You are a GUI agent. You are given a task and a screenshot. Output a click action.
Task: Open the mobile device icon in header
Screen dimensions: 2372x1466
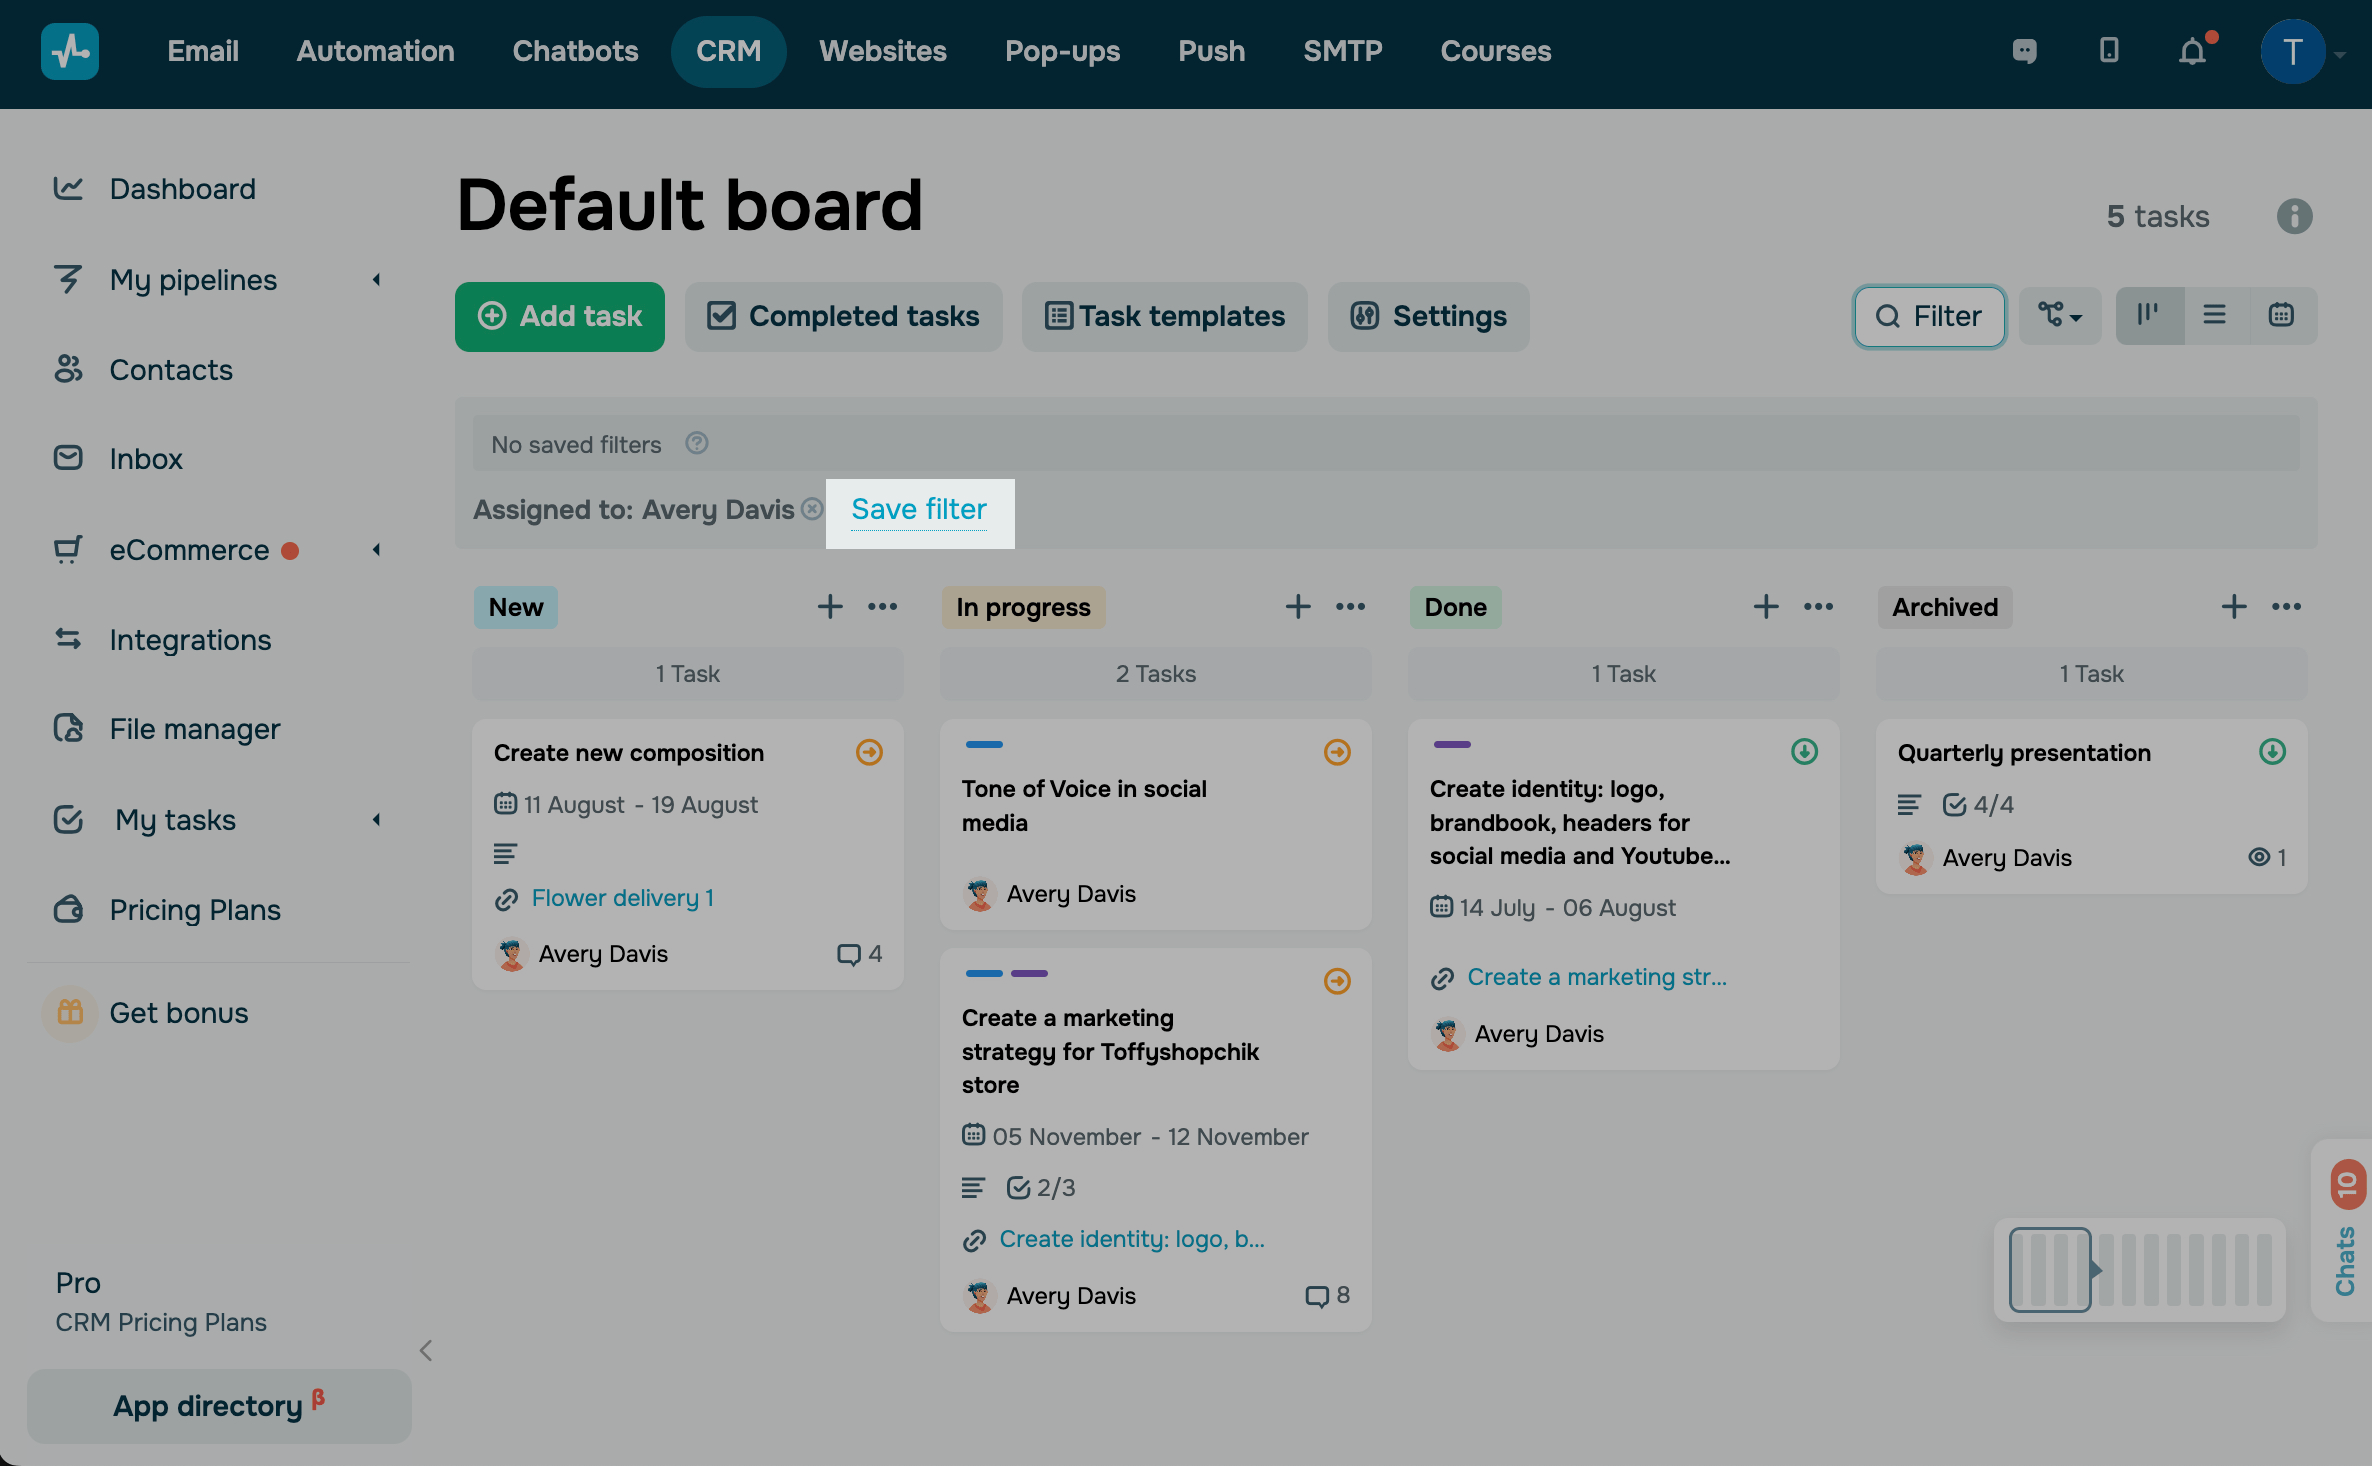pyautogui.click(x=2109, y=51)
